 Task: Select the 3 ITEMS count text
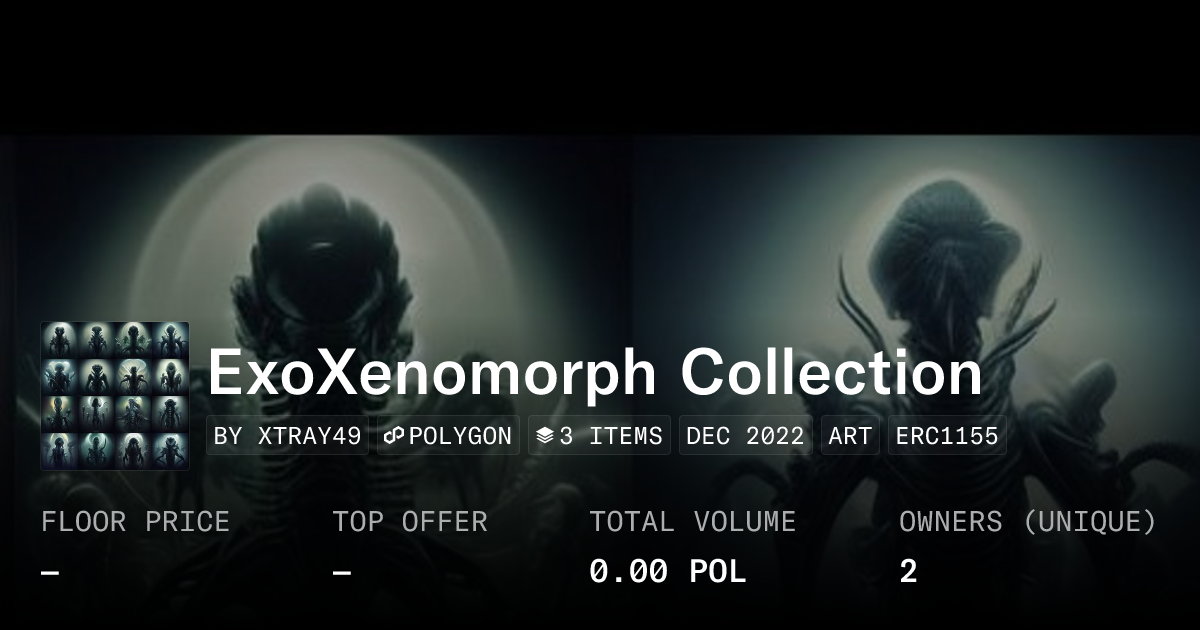point(610,436)
